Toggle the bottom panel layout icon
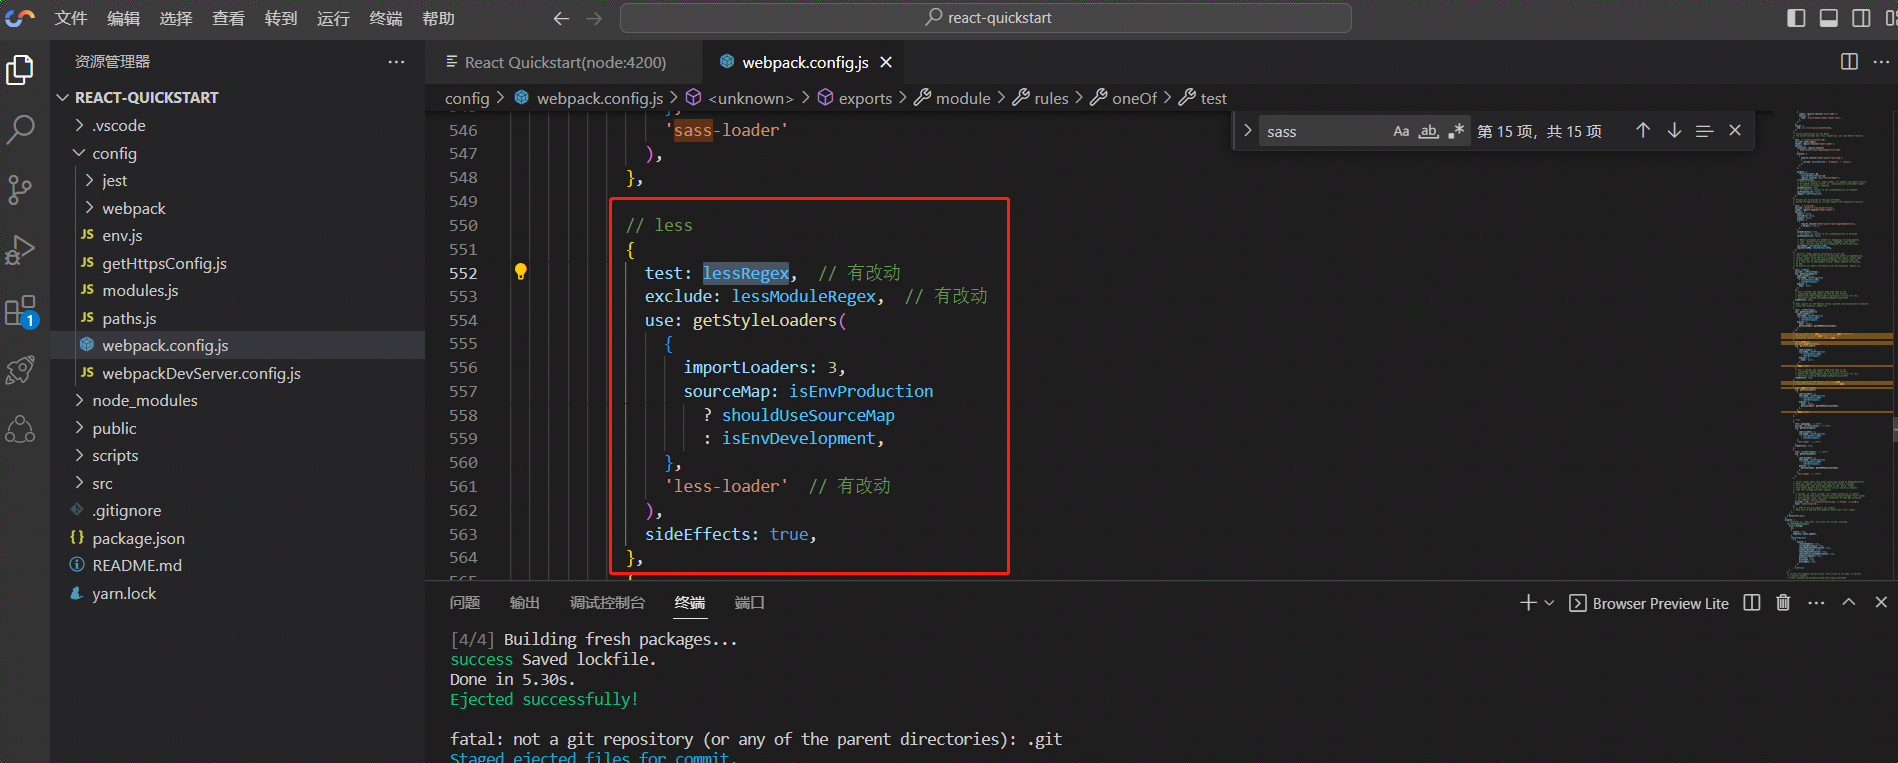Viewport: 1898px width, 763px height. click(x=1828, y=18)
